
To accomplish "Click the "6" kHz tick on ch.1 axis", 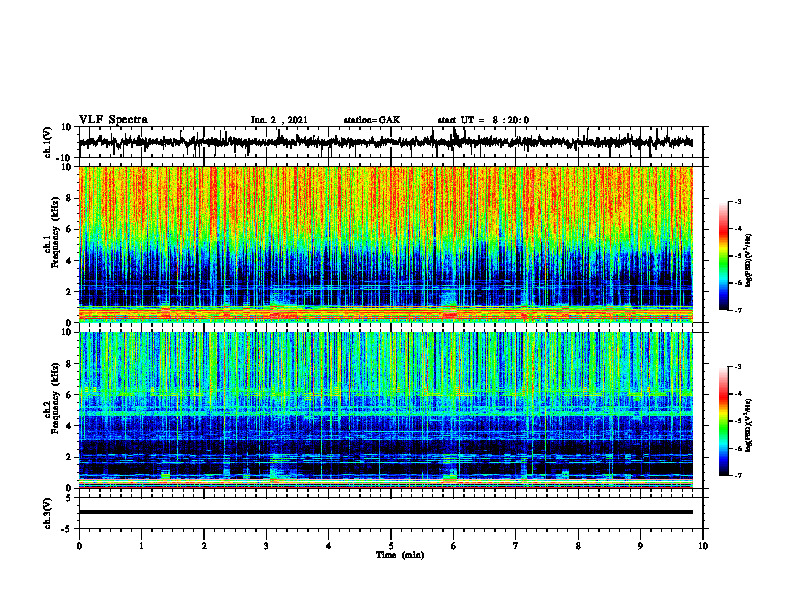I will point(69,229).
